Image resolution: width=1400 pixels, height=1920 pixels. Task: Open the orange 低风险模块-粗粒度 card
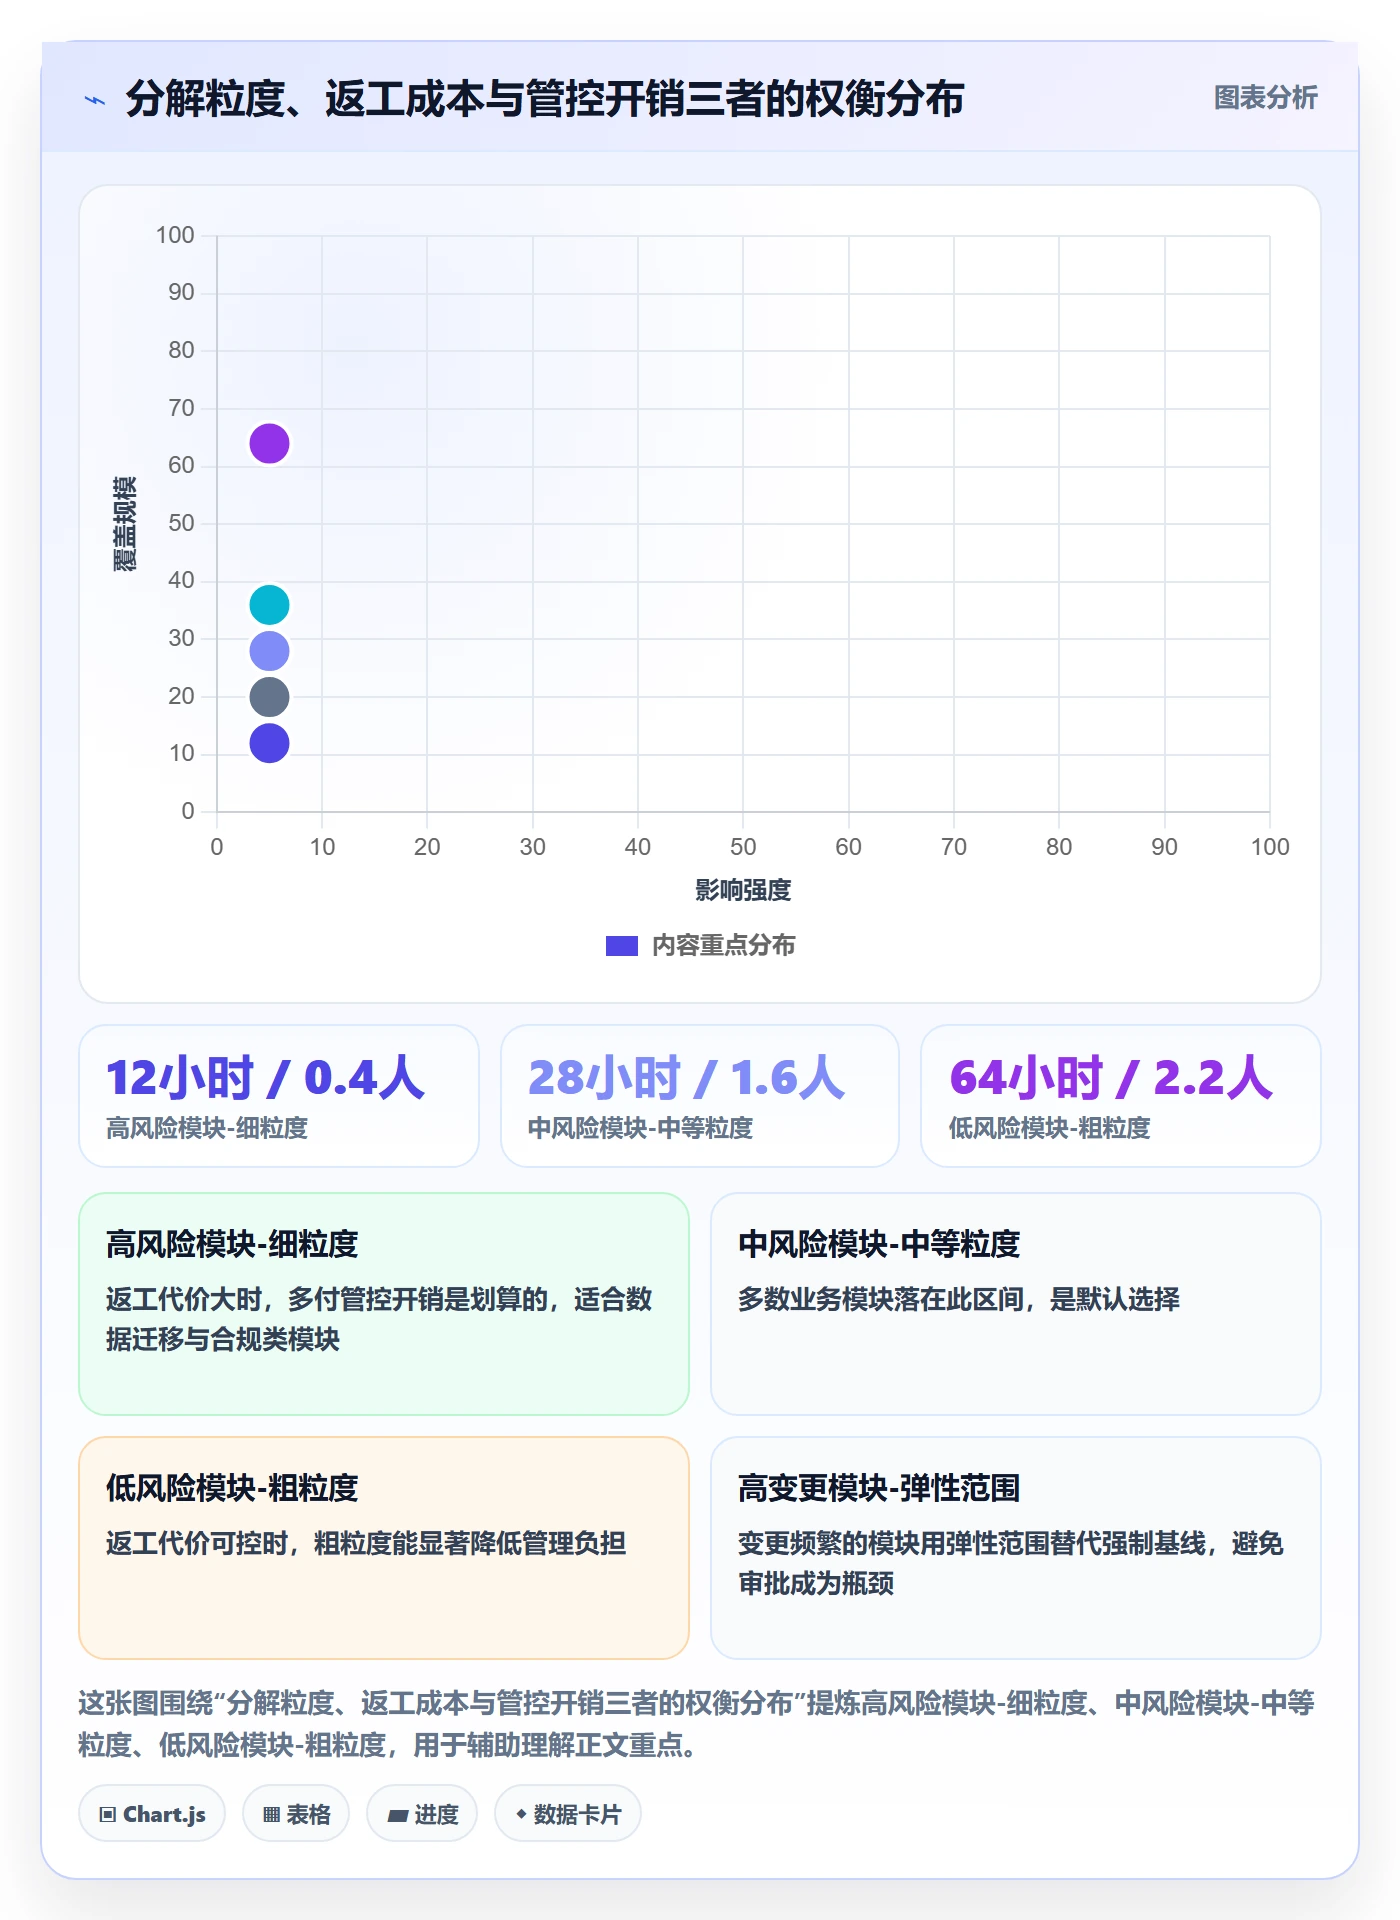click(x=384, y=1547)
